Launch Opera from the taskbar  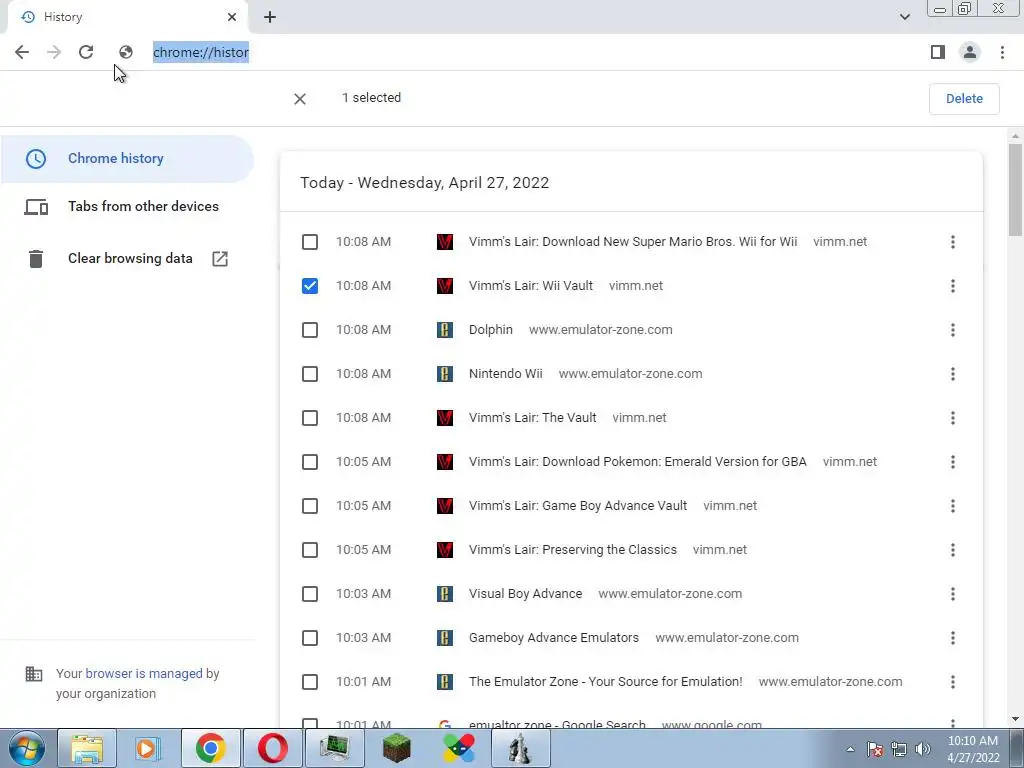coord(272,748)
